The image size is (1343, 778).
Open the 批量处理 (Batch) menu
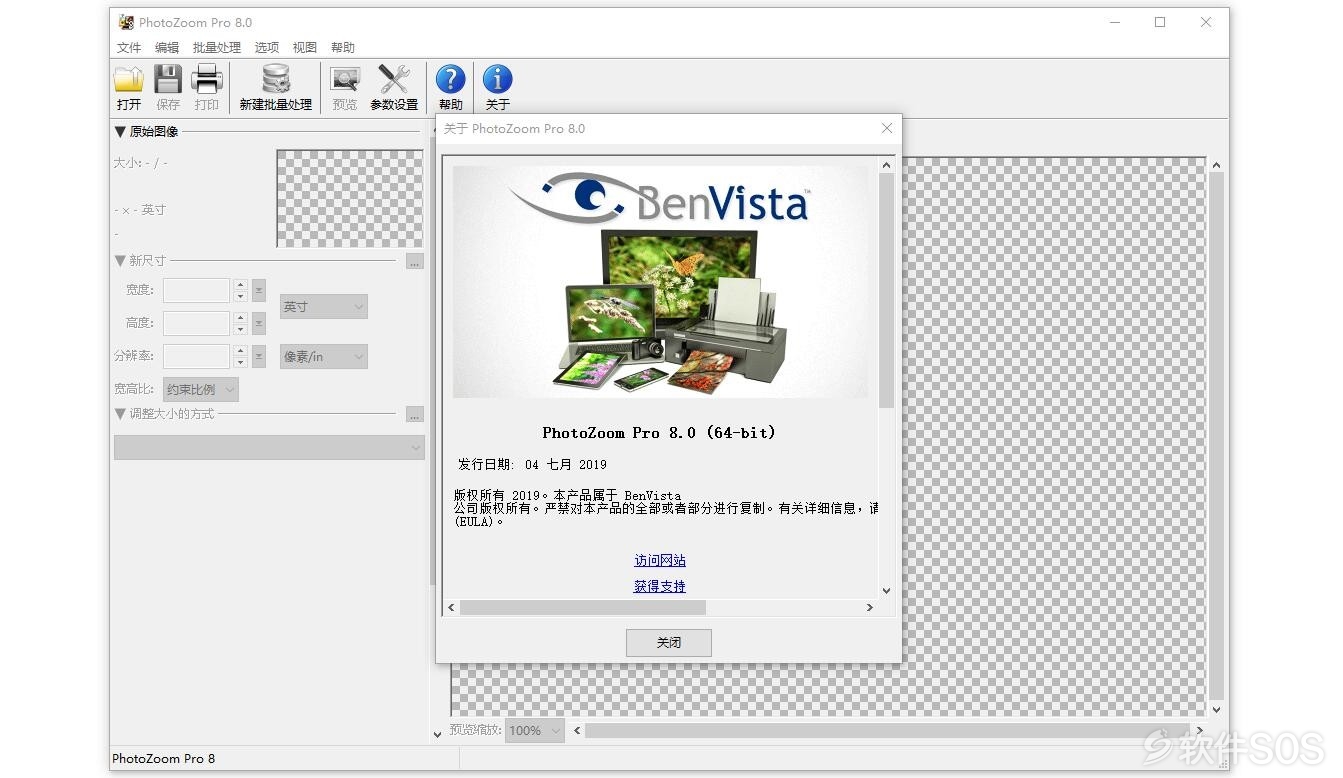coord(217,47)
